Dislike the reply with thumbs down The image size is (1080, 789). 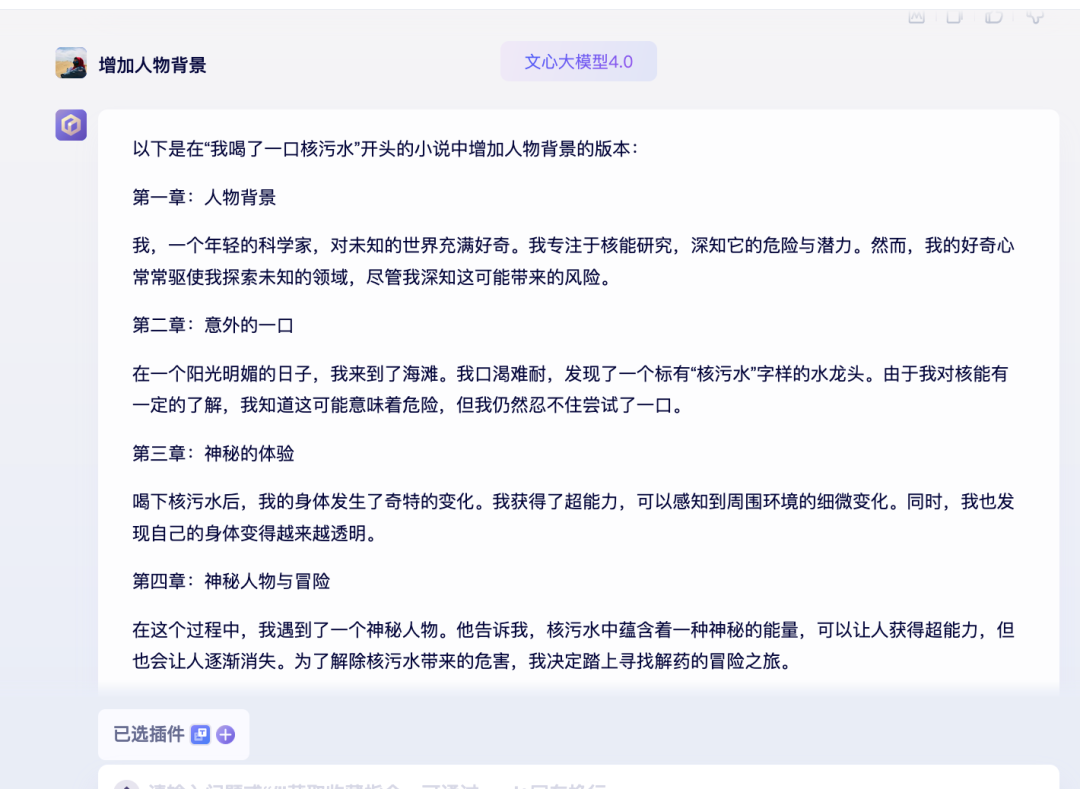pyautogui.click(x=1035, y=17)
